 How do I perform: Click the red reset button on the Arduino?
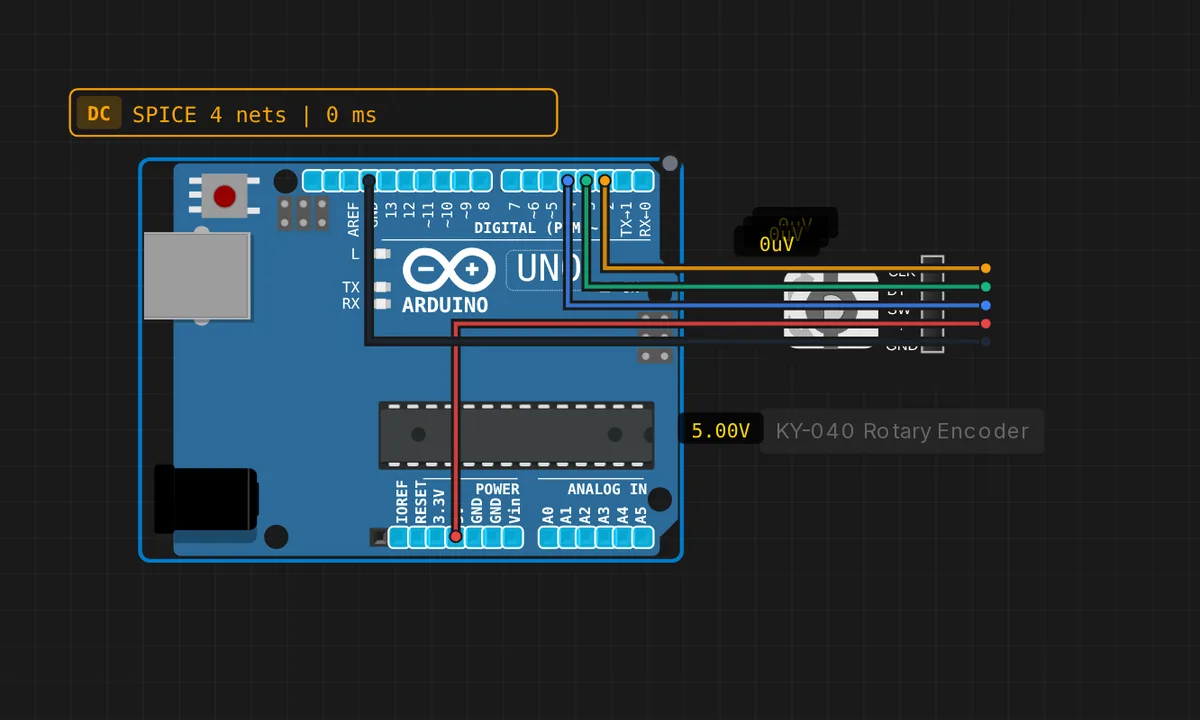(x=225, y=196)
